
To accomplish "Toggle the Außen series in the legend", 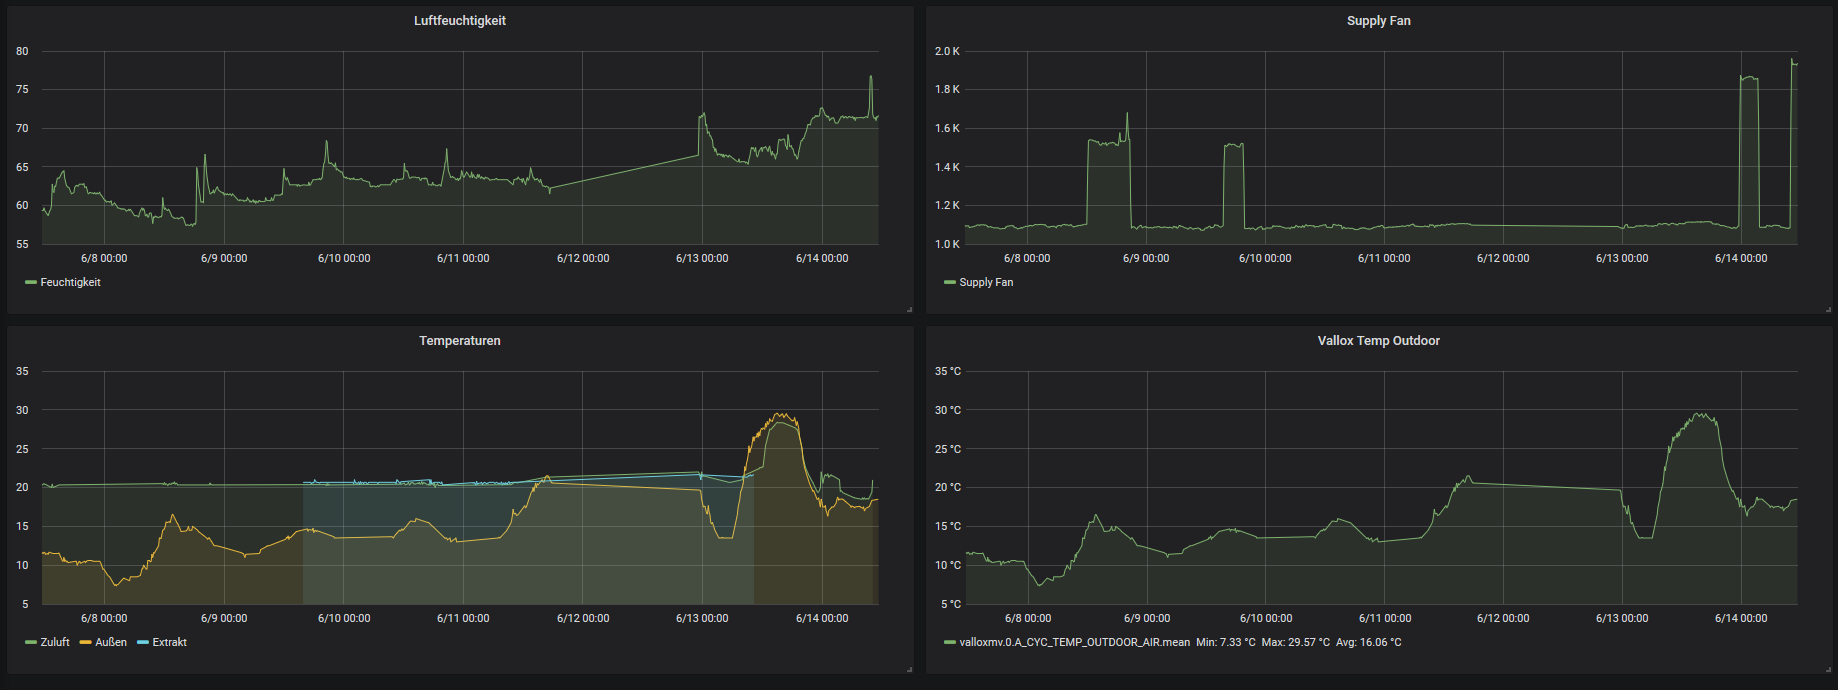I will (111, 642).
